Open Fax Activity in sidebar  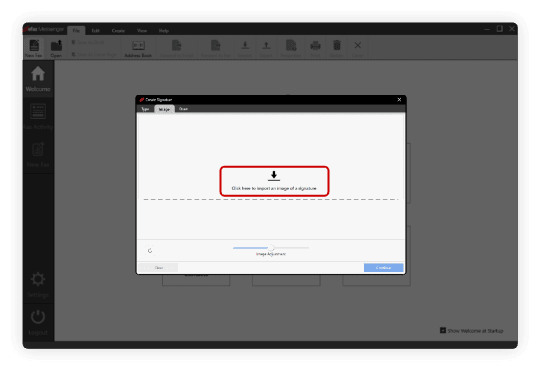coord(38,116)
